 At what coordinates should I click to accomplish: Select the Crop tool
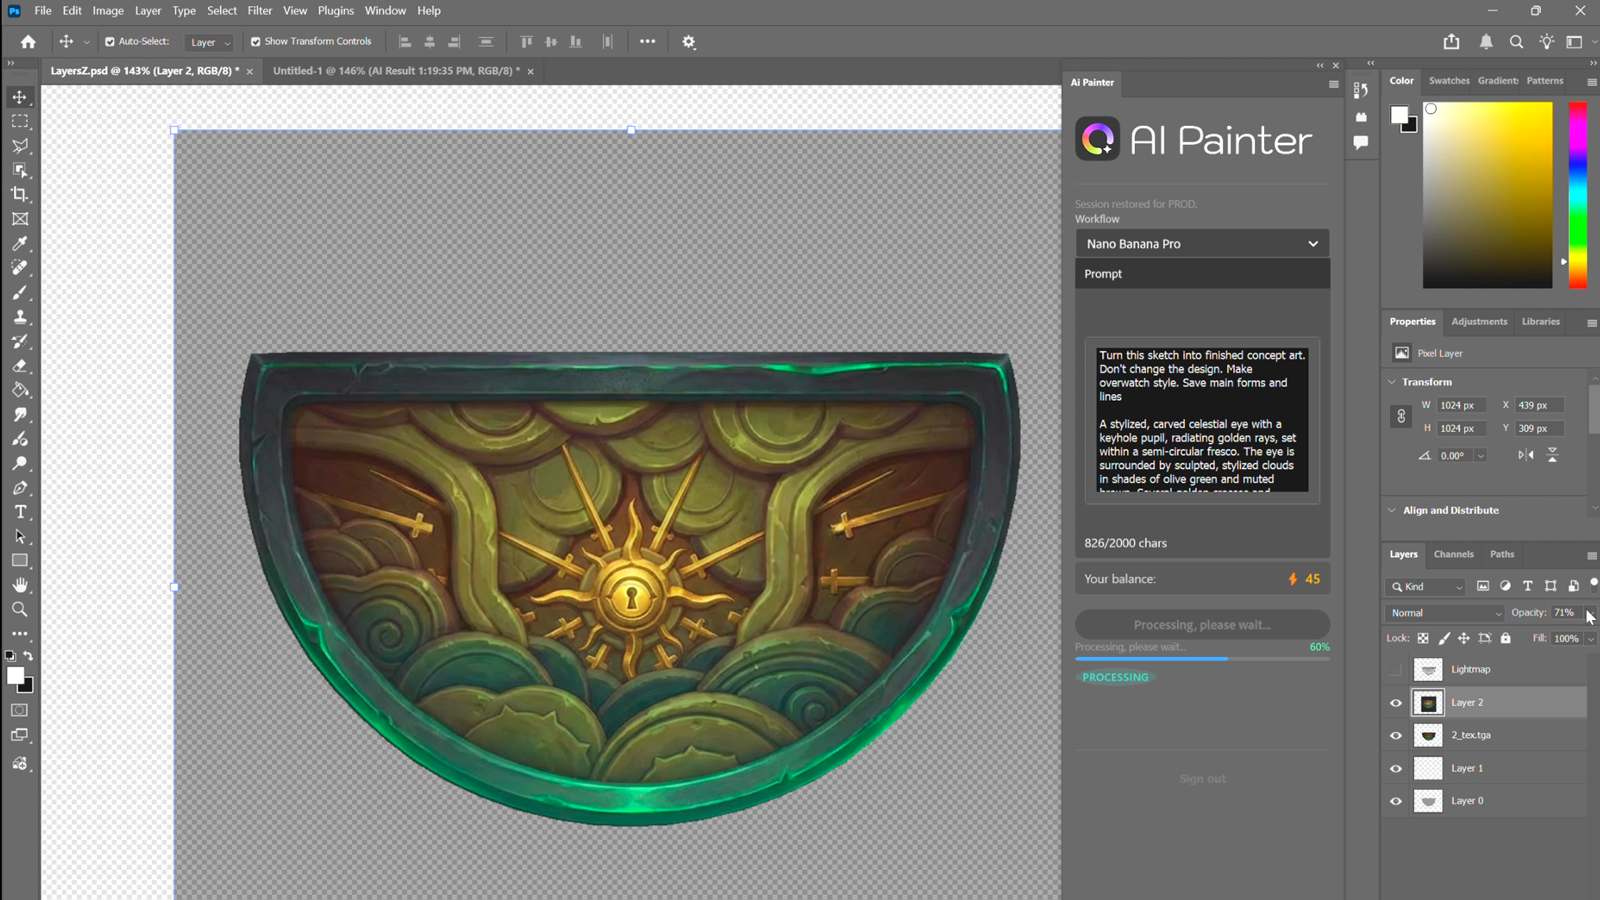(20, 194)
